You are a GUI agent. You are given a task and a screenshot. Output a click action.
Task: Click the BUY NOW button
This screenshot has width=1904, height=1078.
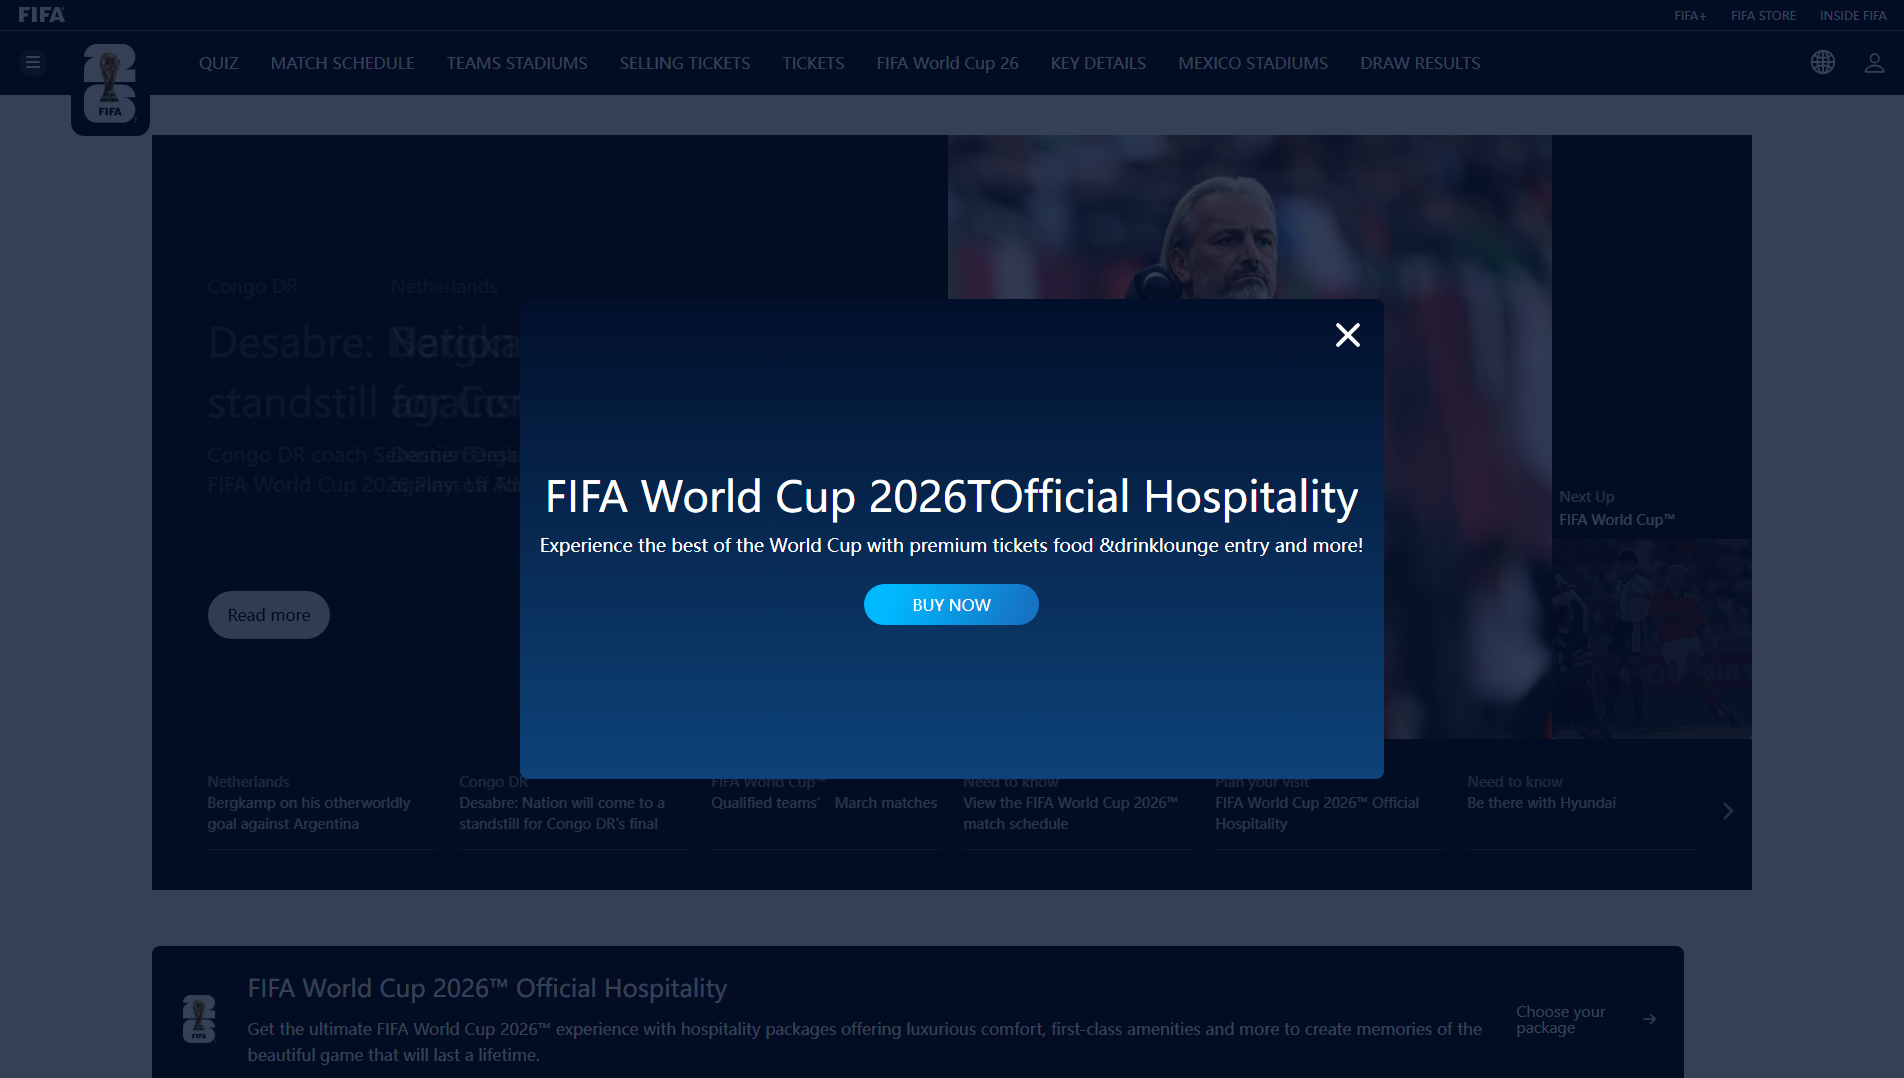pyautogui.click(x=951, y=605)
